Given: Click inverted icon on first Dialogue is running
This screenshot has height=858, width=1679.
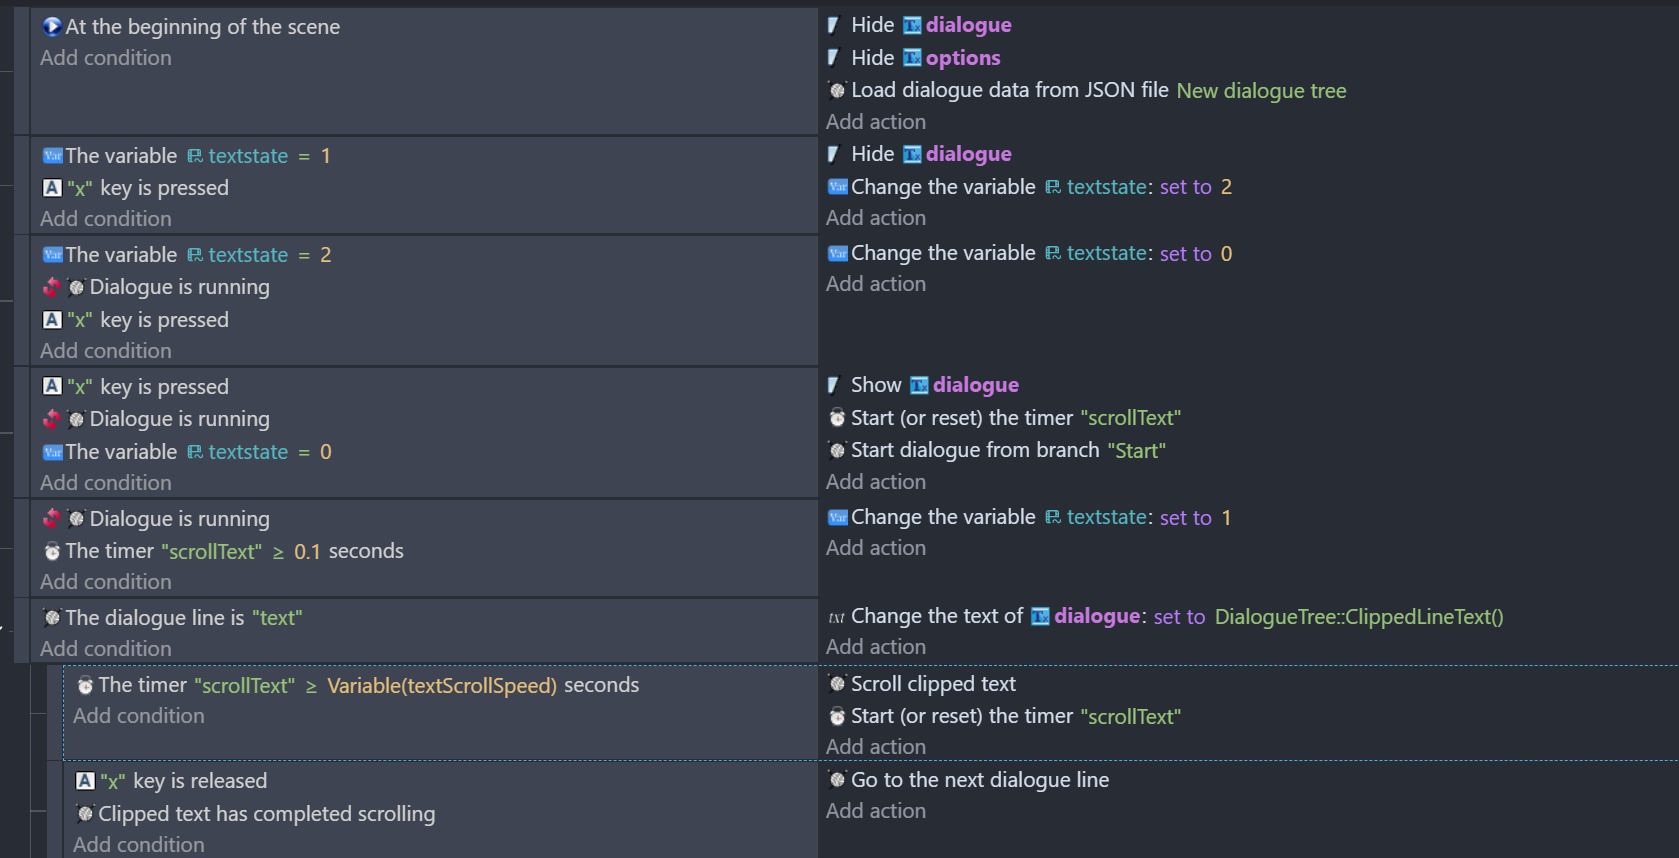Looking at the screenshot, I should pos(52,287).
